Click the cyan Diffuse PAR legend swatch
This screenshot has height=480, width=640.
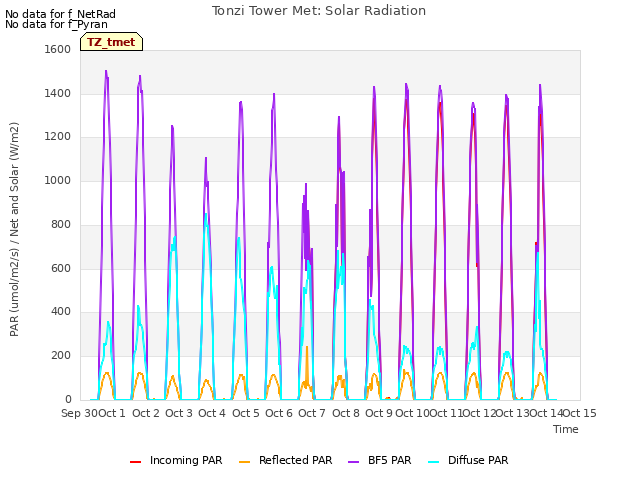point(434,462)
